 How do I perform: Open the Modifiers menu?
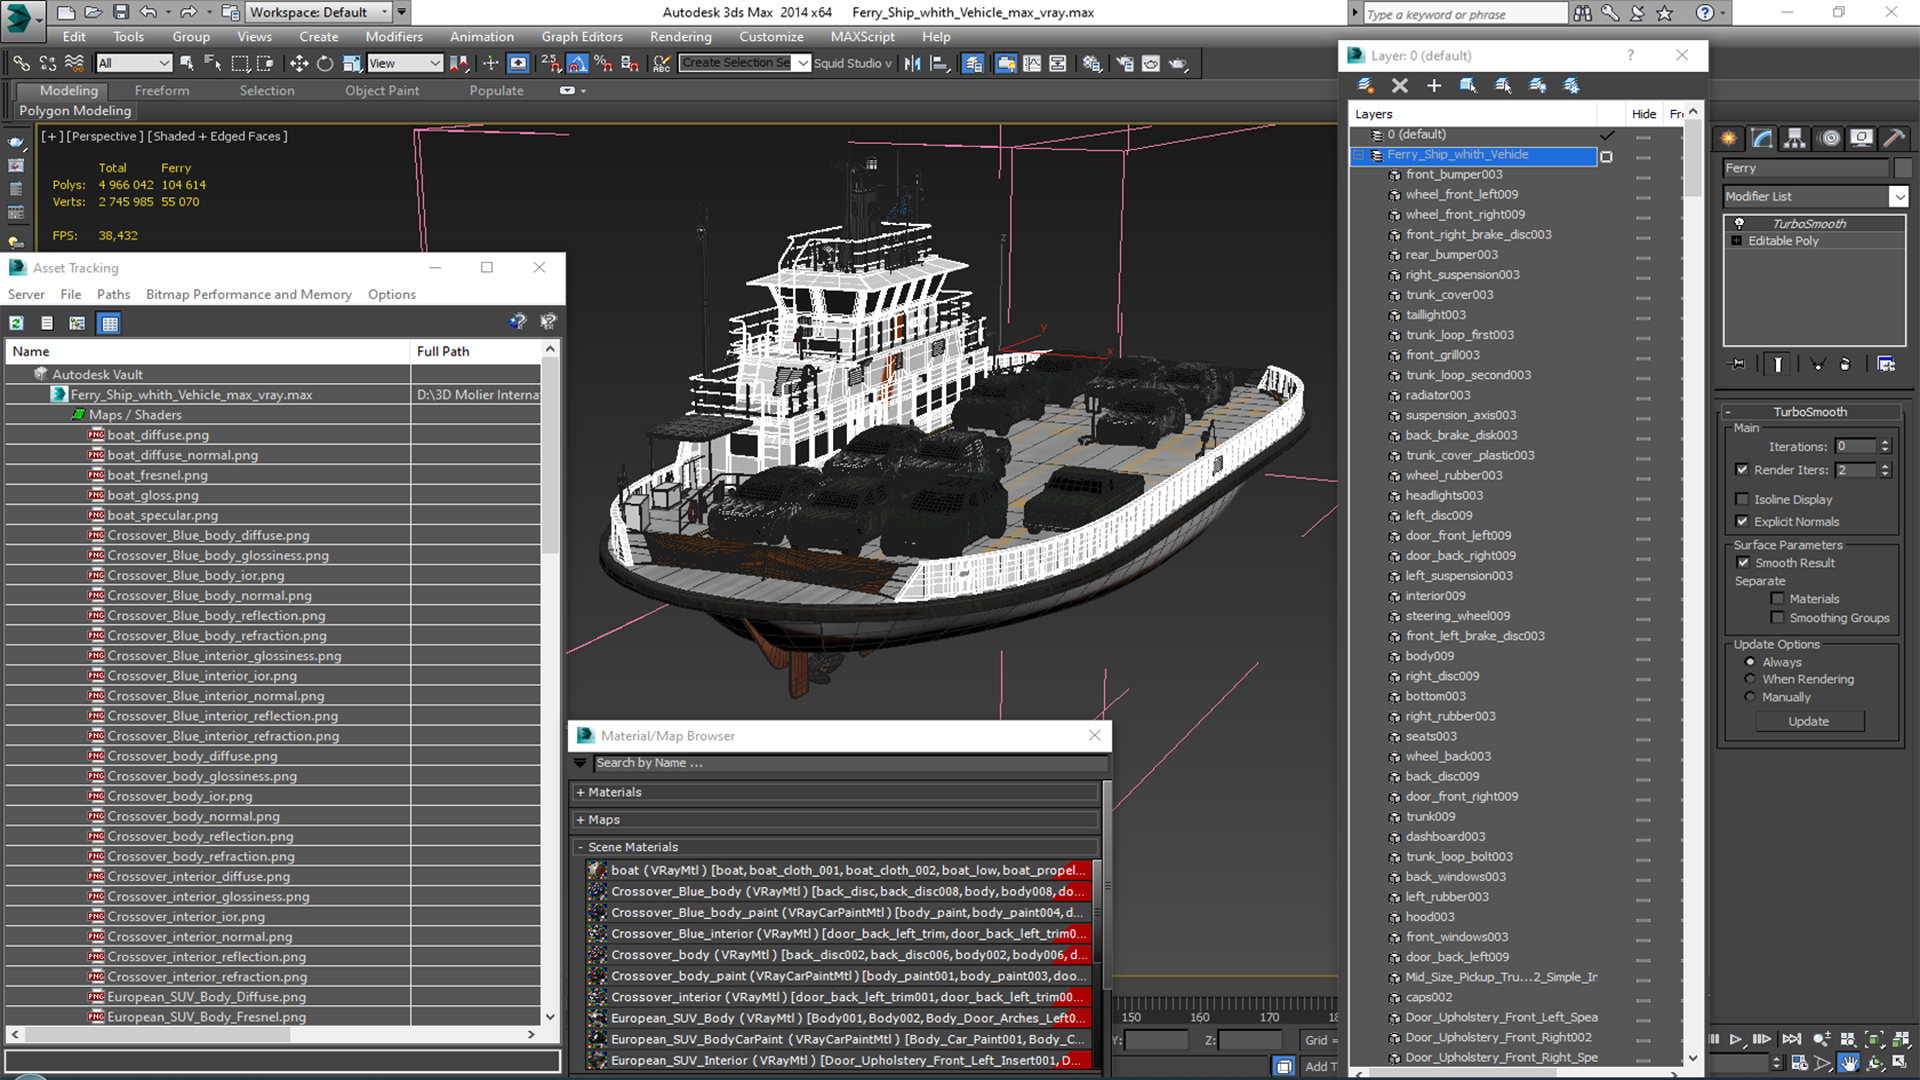(394, 37)
